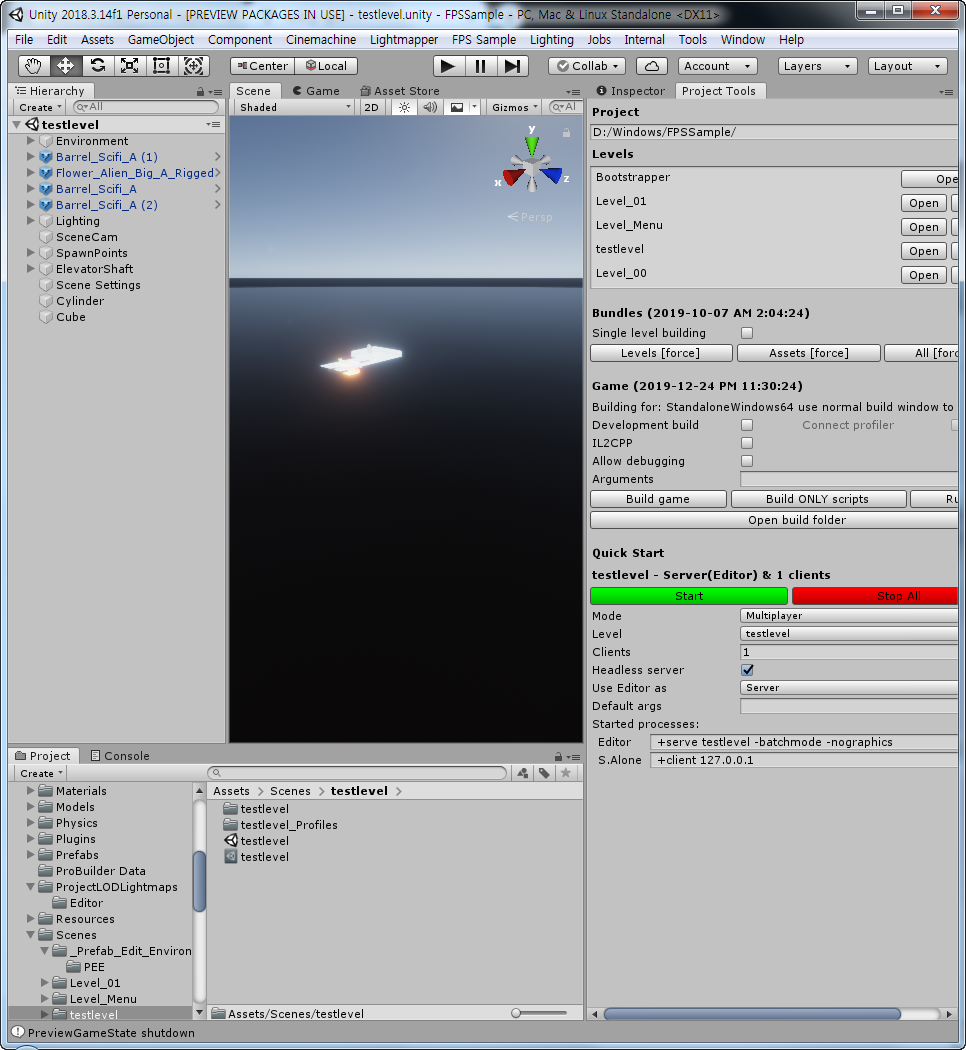This screenshot has width=966, height=1050.
Task: Toggle 2D scene view mode
Action: click(x=372, y=107)
